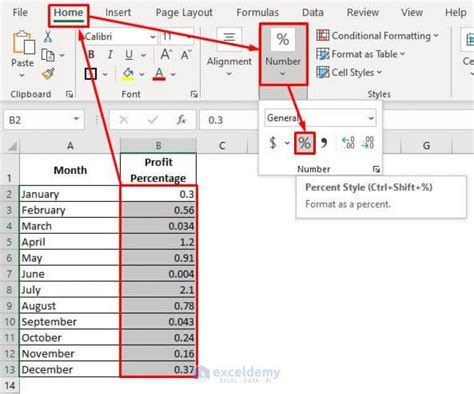Select the Format Painter brush icon
474x394 pixels.
48,73
